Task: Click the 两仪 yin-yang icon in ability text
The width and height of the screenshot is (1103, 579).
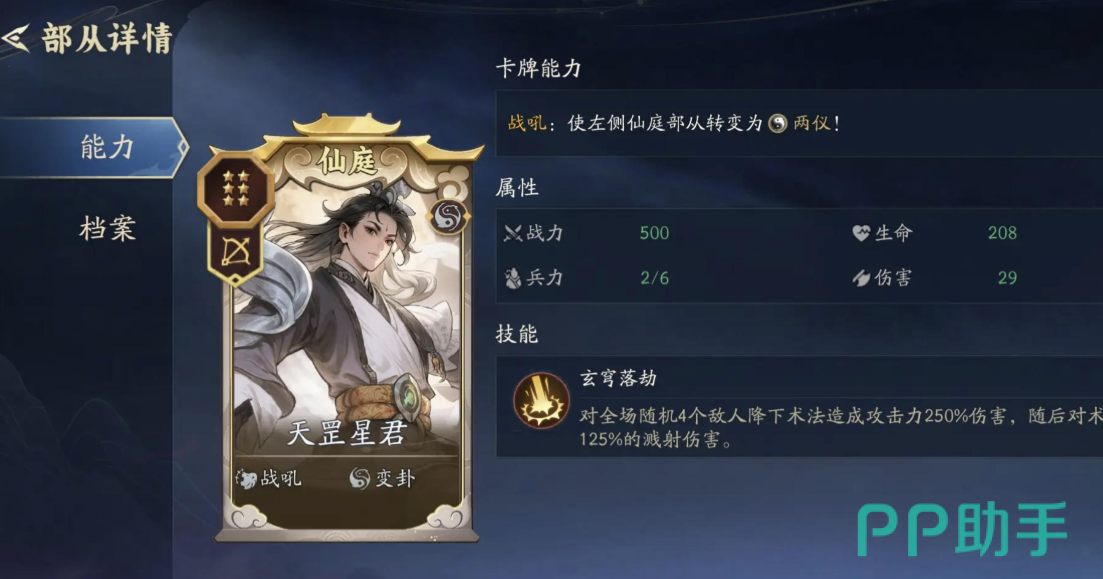Action: (x=777, y=124)
